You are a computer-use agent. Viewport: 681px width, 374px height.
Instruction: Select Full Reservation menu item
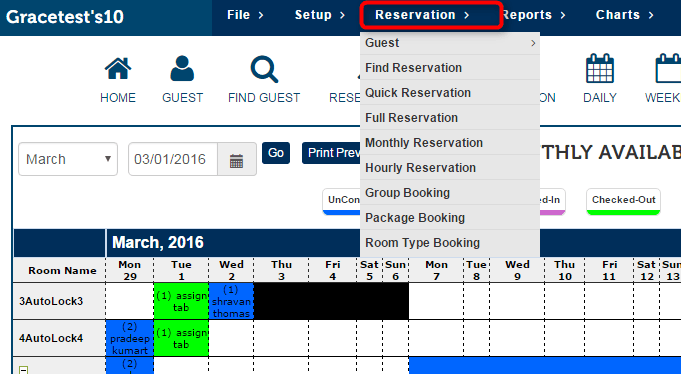tap(450, 118)
